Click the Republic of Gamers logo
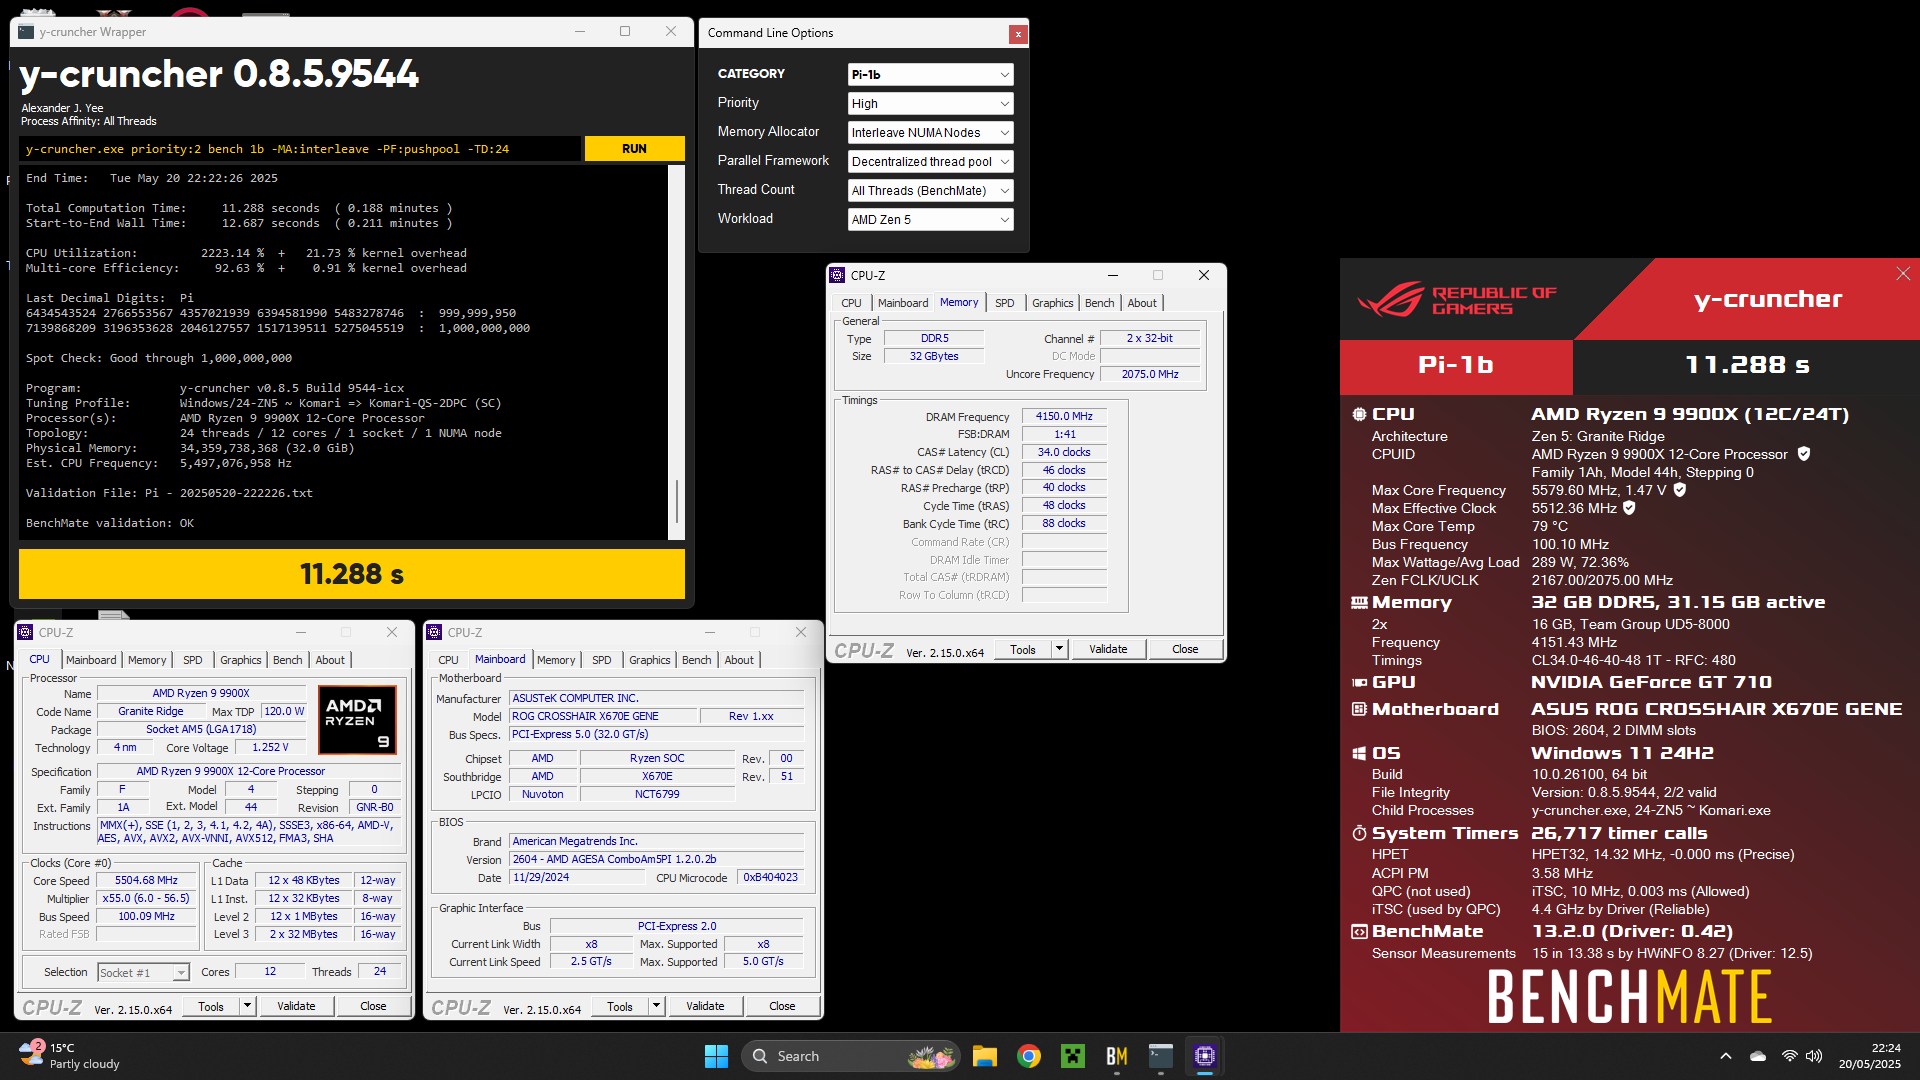1920x1080 pixels. [1457, 299]
